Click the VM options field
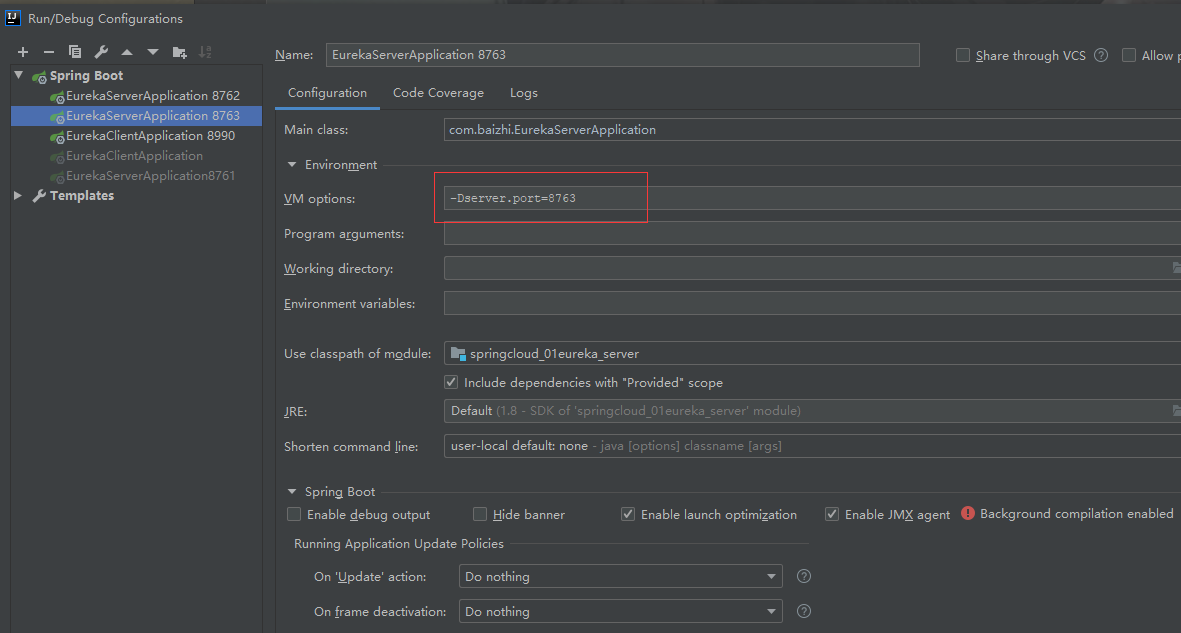 (812, 198)
